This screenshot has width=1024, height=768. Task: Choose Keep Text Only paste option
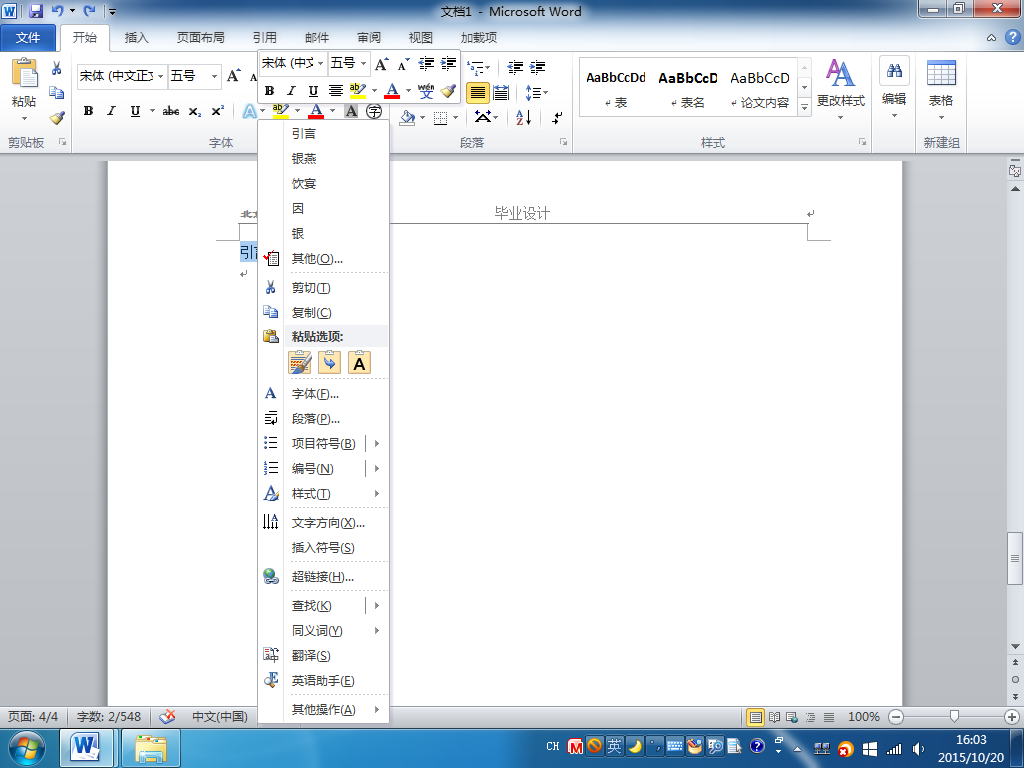coord(359,362)
